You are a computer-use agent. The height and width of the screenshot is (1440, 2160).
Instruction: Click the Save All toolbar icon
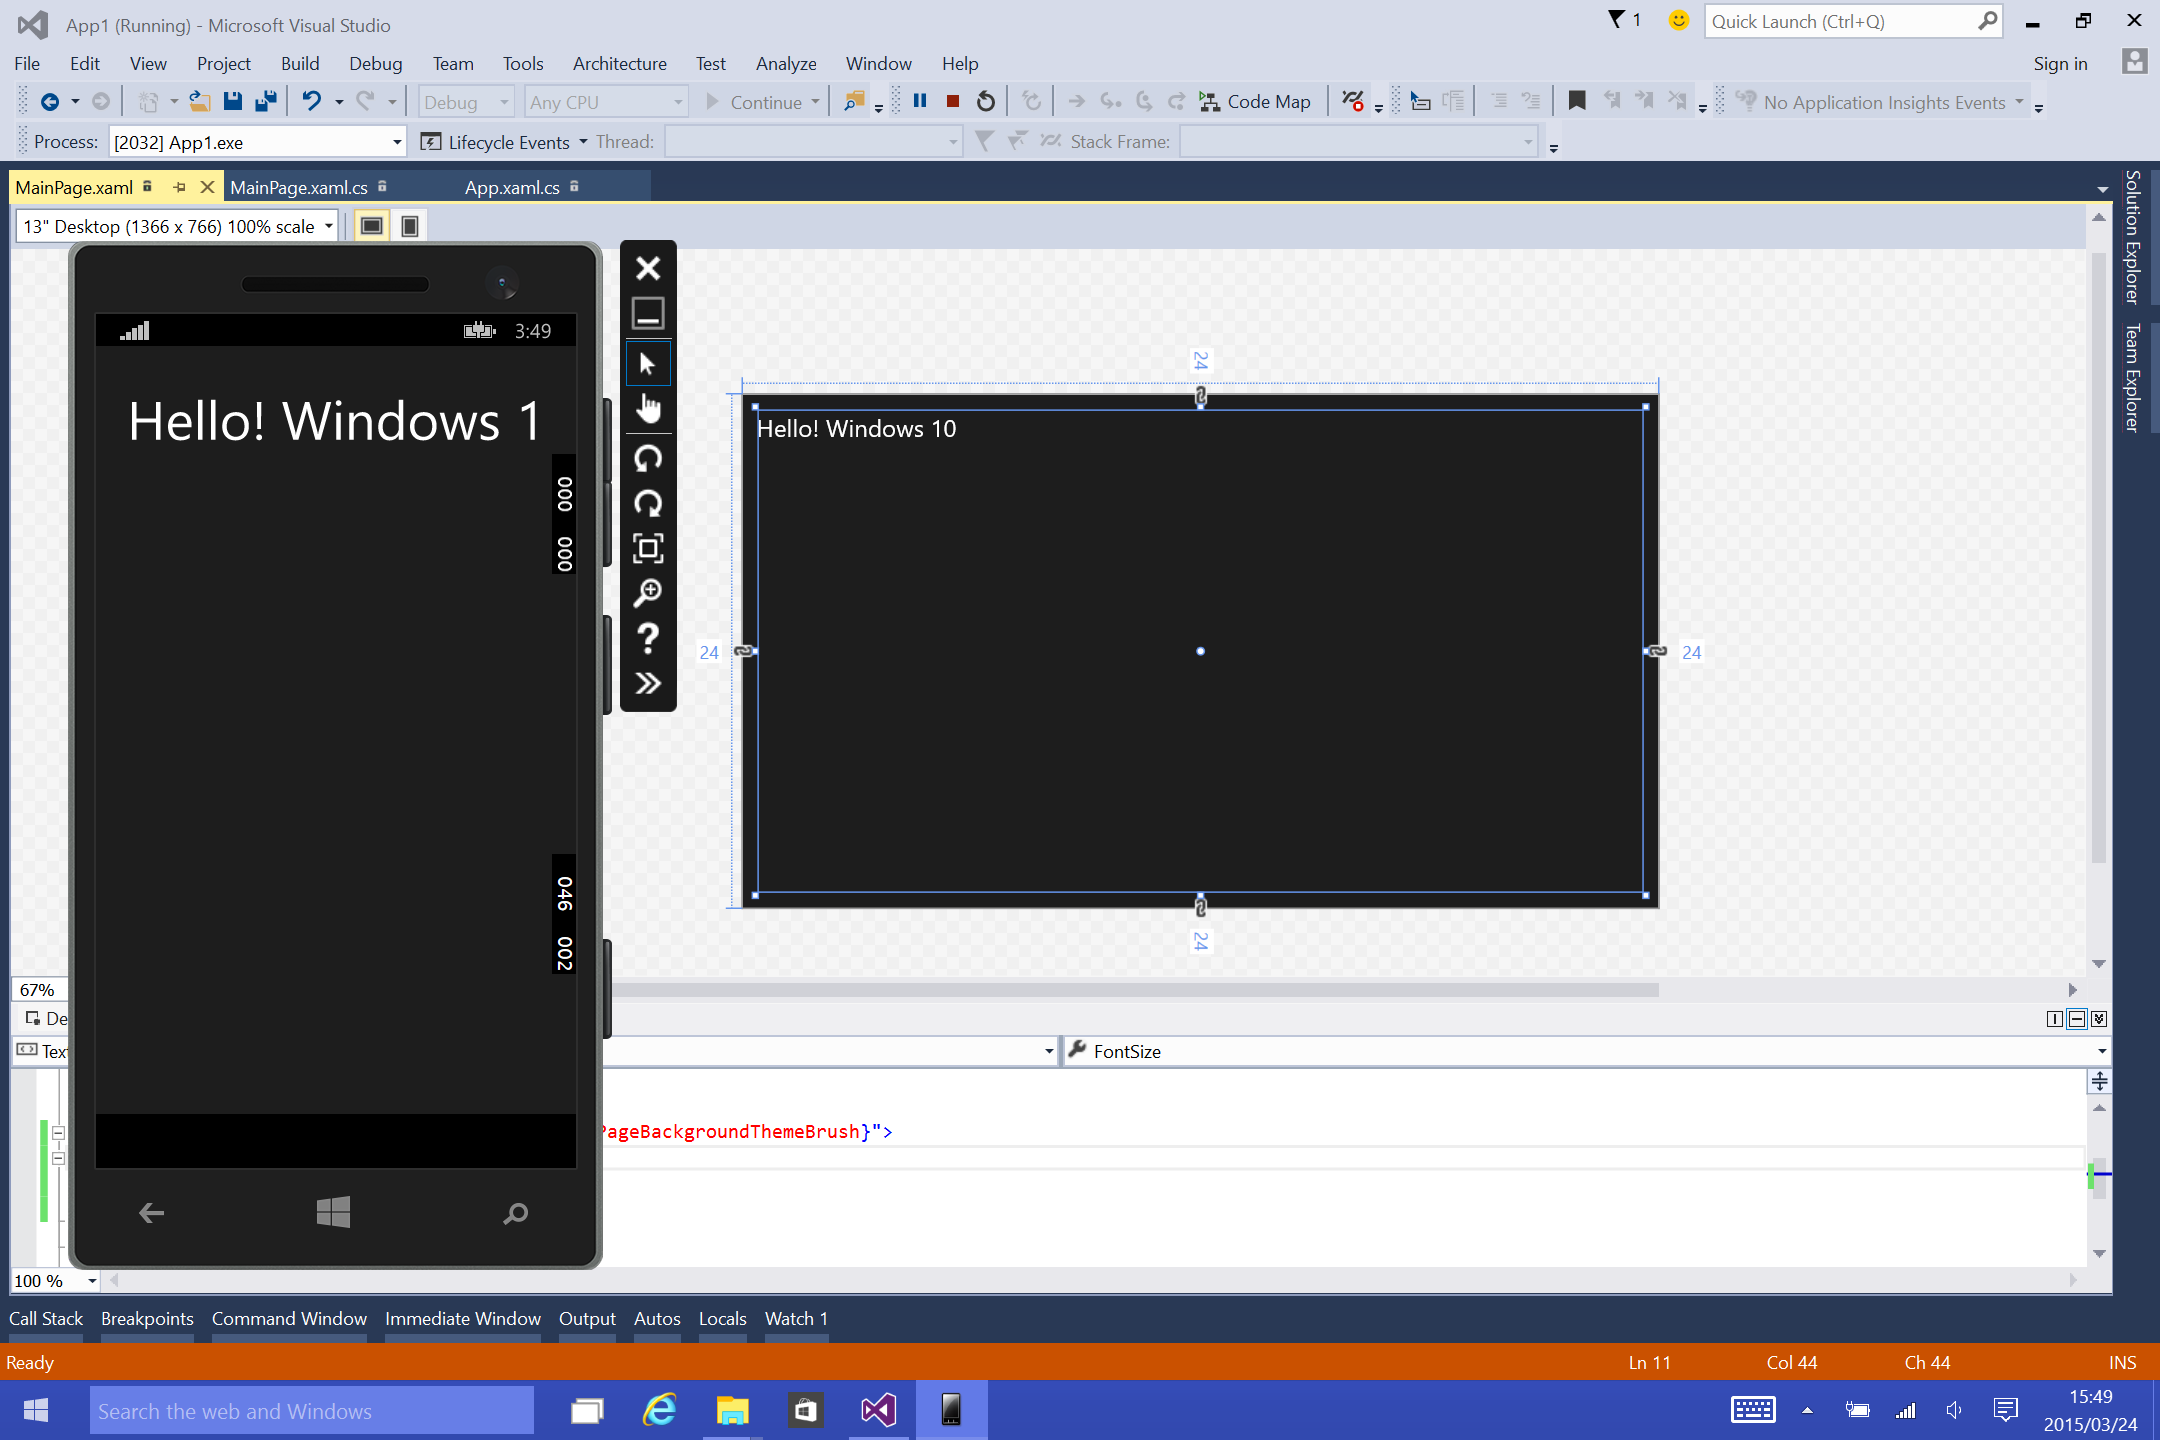tap(265, 100)
